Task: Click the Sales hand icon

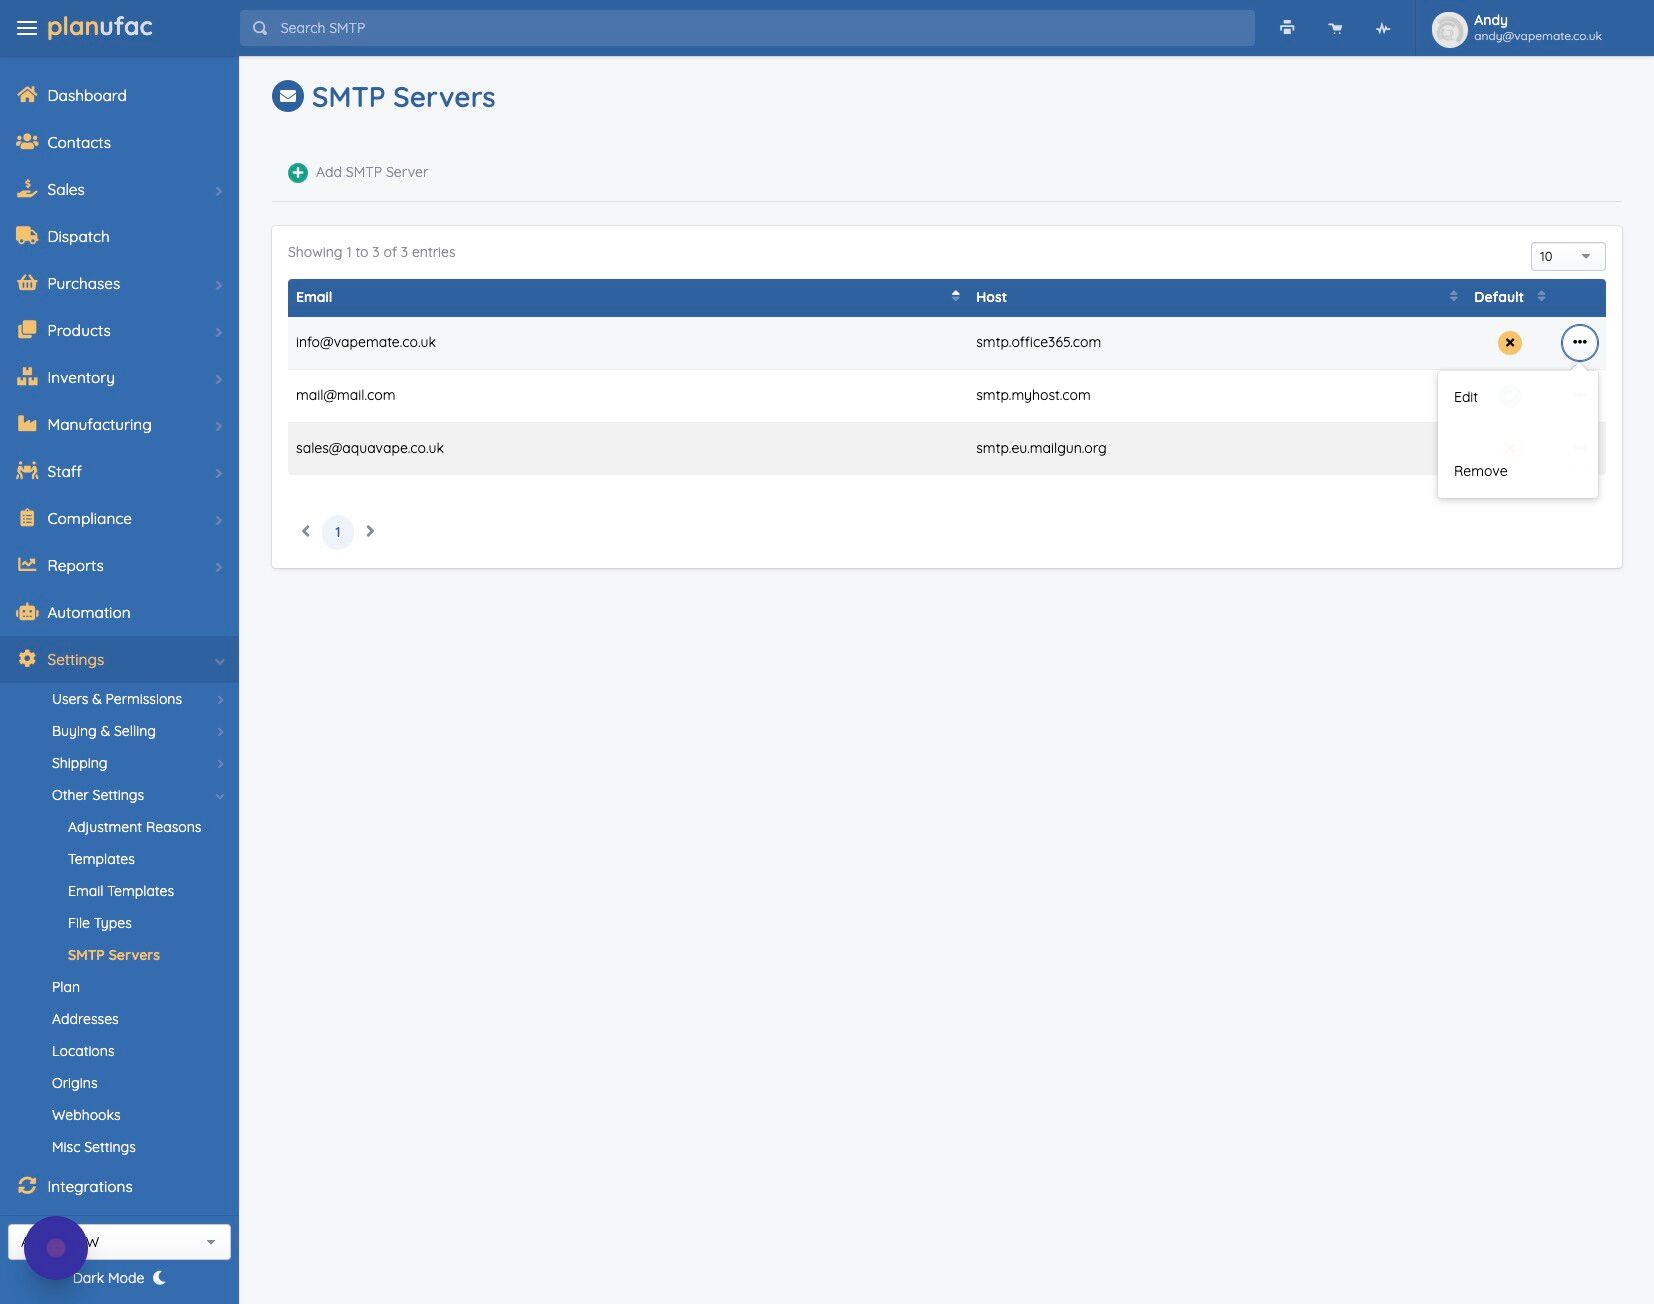Action: [27, 189]
